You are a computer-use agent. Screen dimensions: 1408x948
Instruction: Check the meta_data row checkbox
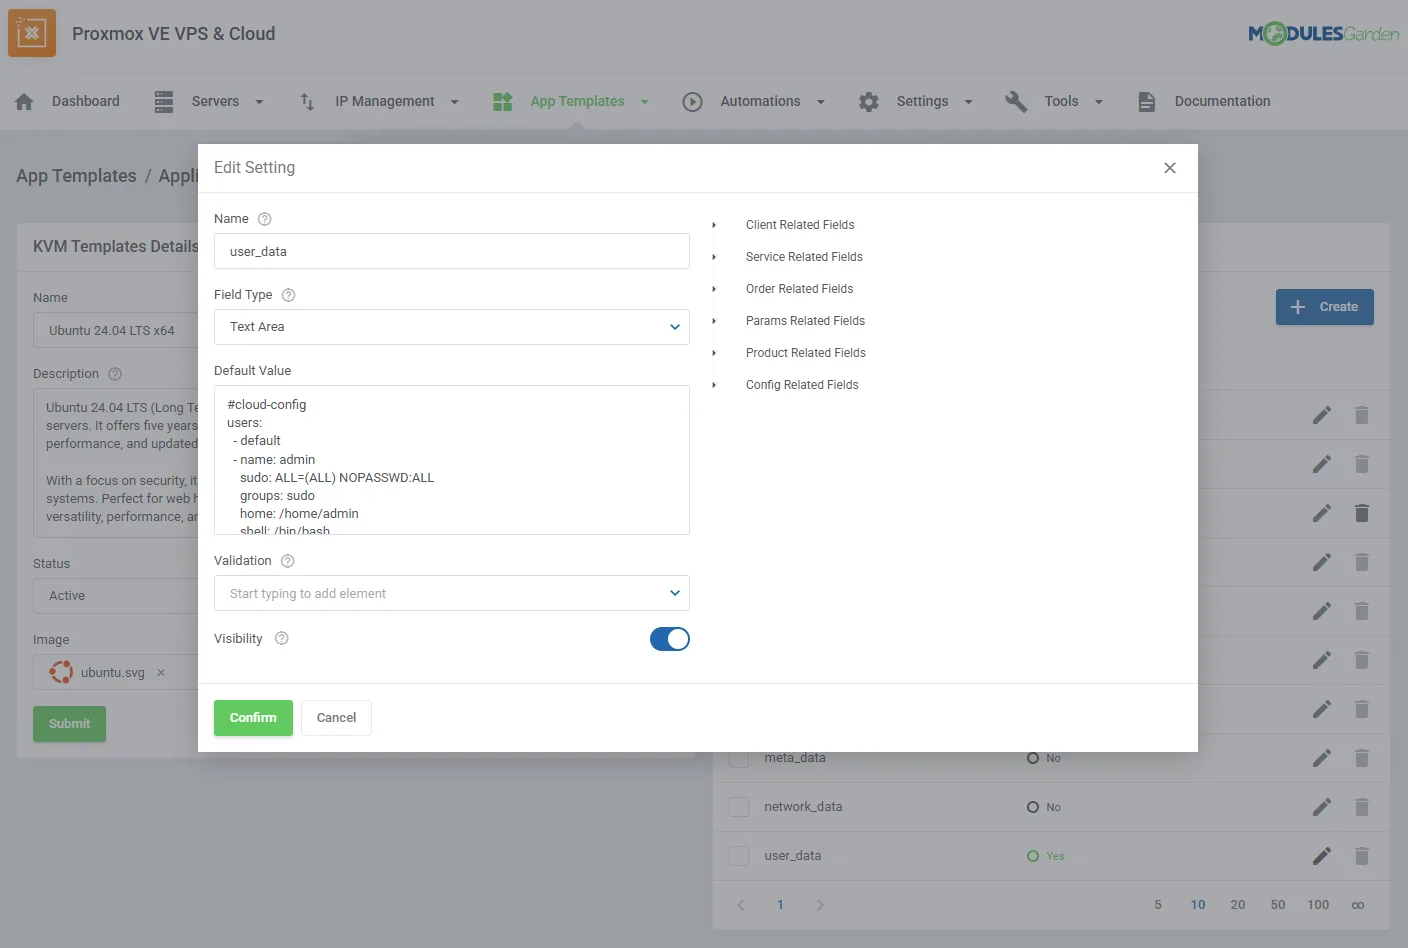[x=739, y=759]
